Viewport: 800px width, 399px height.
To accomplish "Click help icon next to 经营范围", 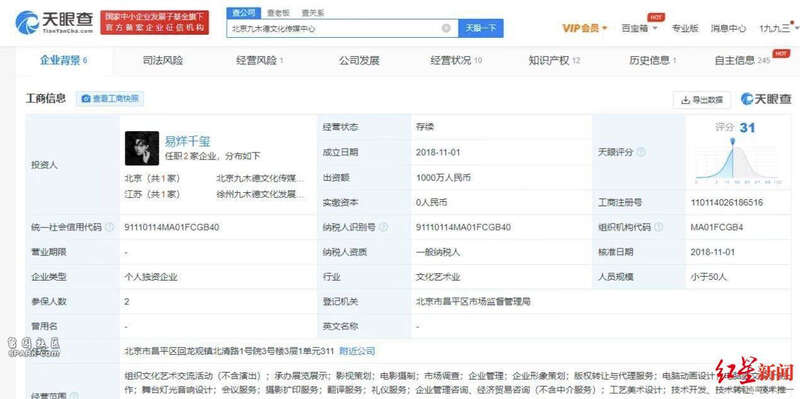I will (74, 396).
